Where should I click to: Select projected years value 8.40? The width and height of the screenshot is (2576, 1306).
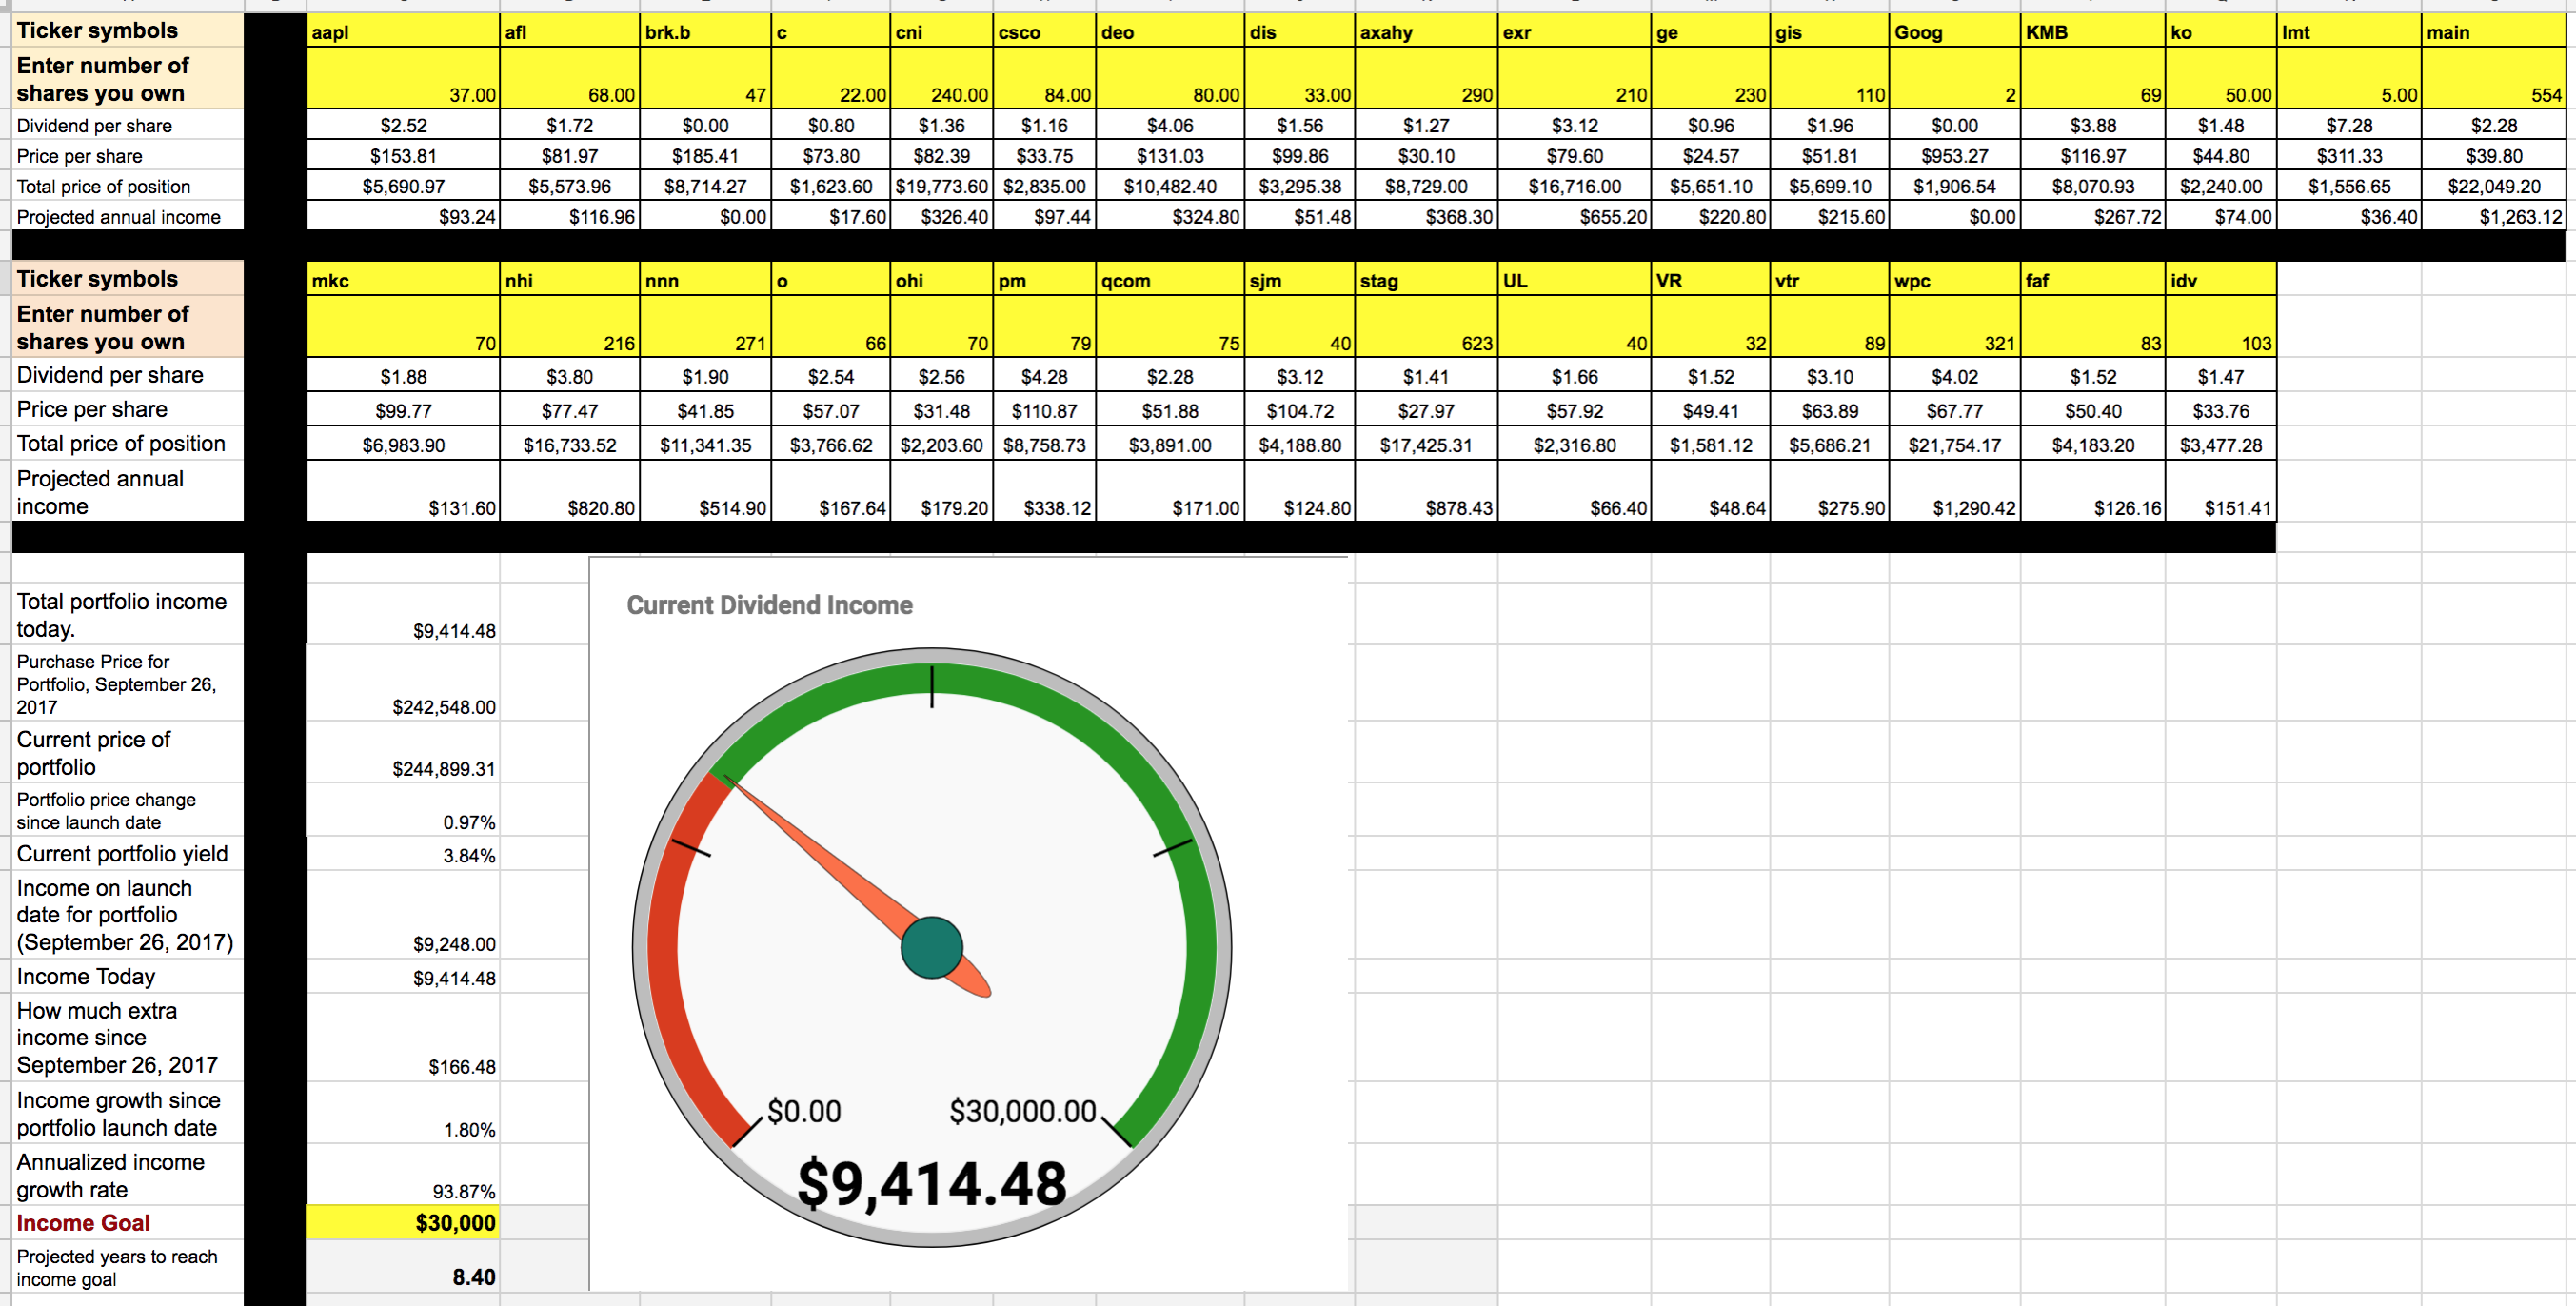[402, 1266]
